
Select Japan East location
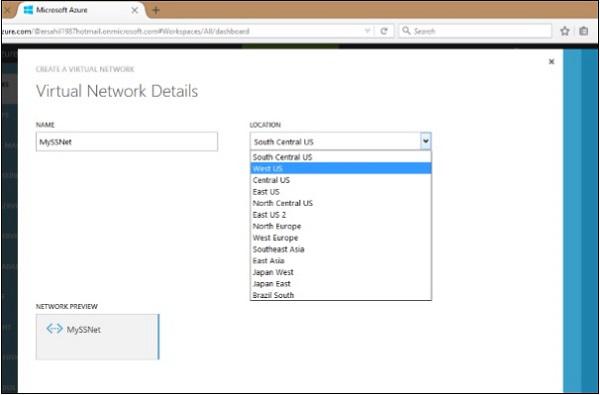point(341,283)
